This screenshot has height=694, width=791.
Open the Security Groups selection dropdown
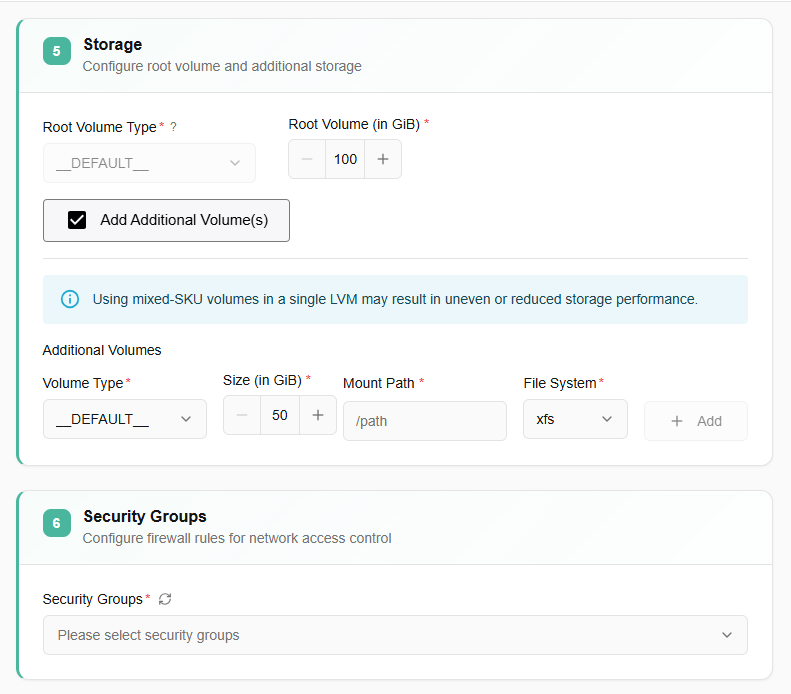pyautogui.click(x=395, y=635)
